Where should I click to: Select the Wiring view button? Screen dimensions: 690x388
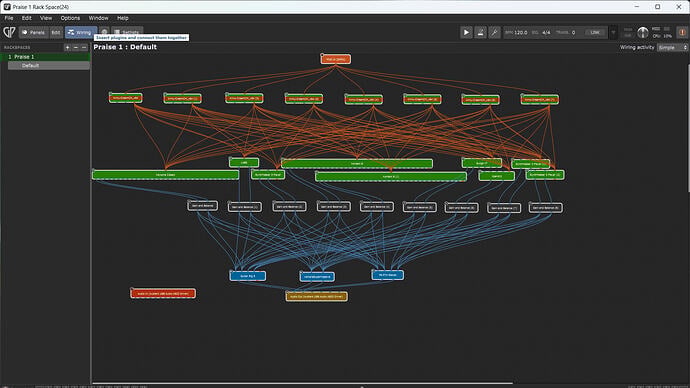click(x=81, y=32)
